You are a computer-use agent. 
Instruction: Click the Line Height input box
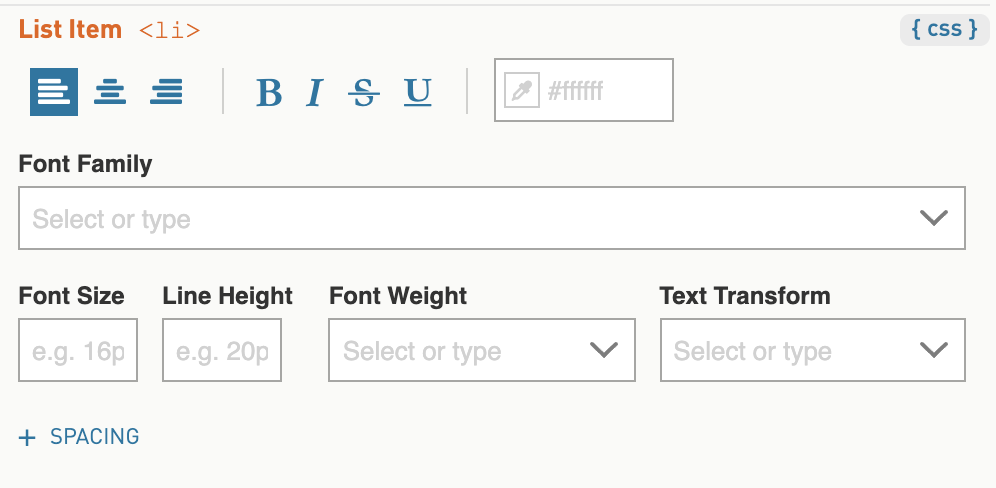(222, 350)
